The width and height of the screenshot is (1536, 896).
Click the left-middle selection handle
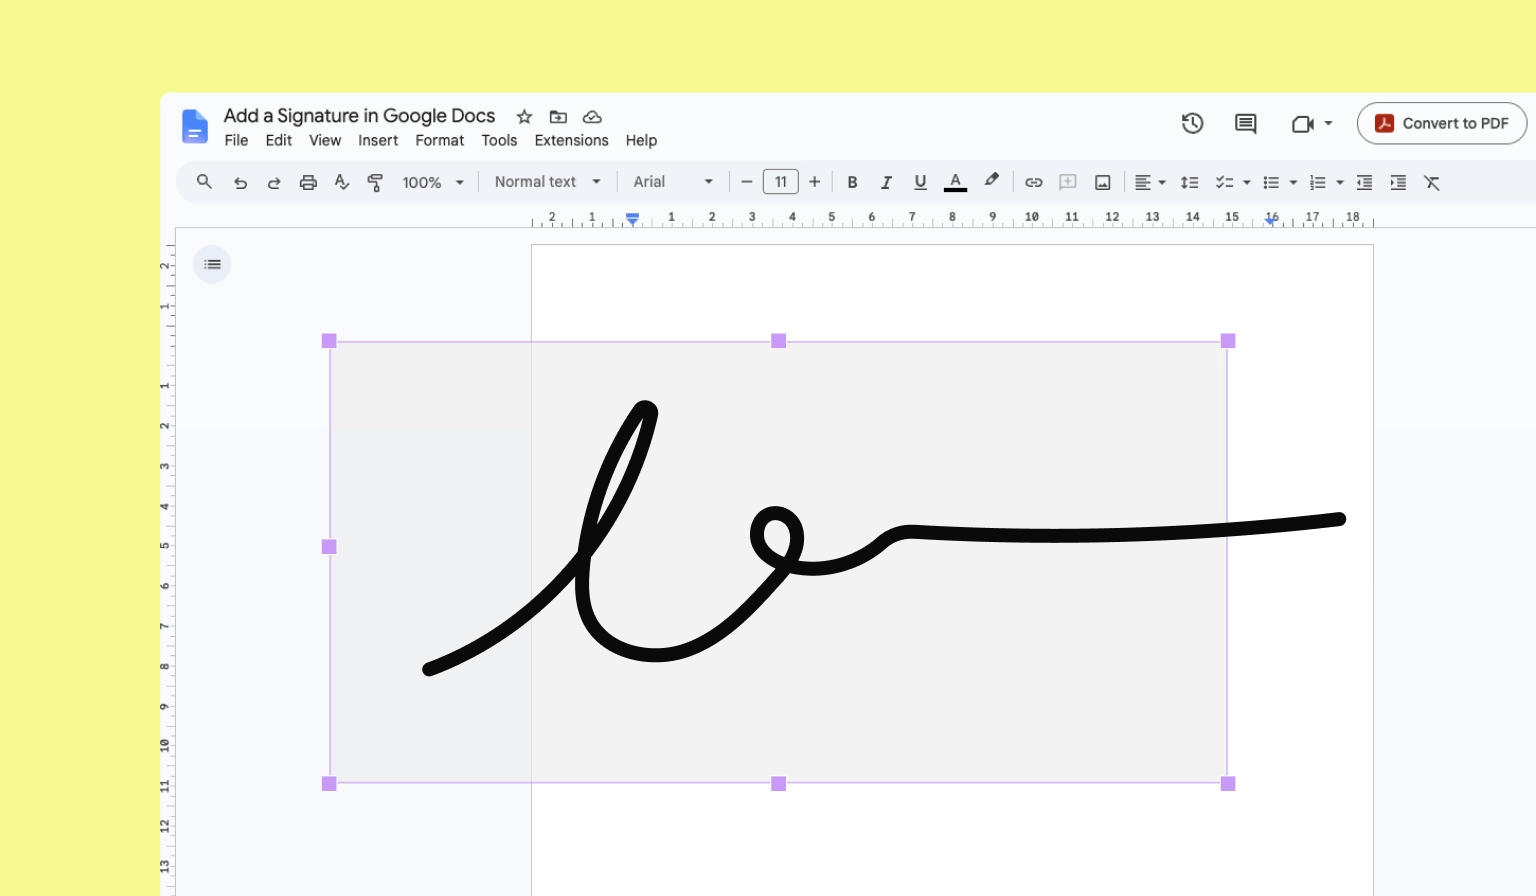pos(329,547)
